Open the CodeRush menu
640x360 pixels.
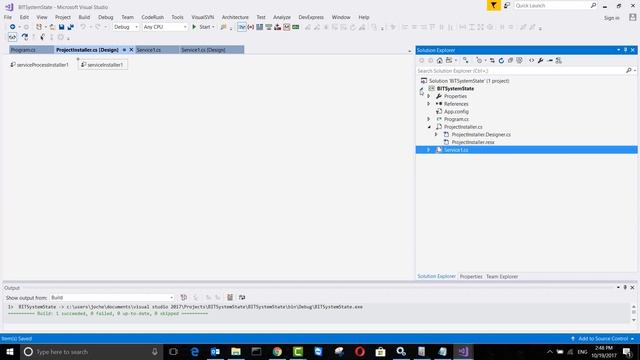152,17
